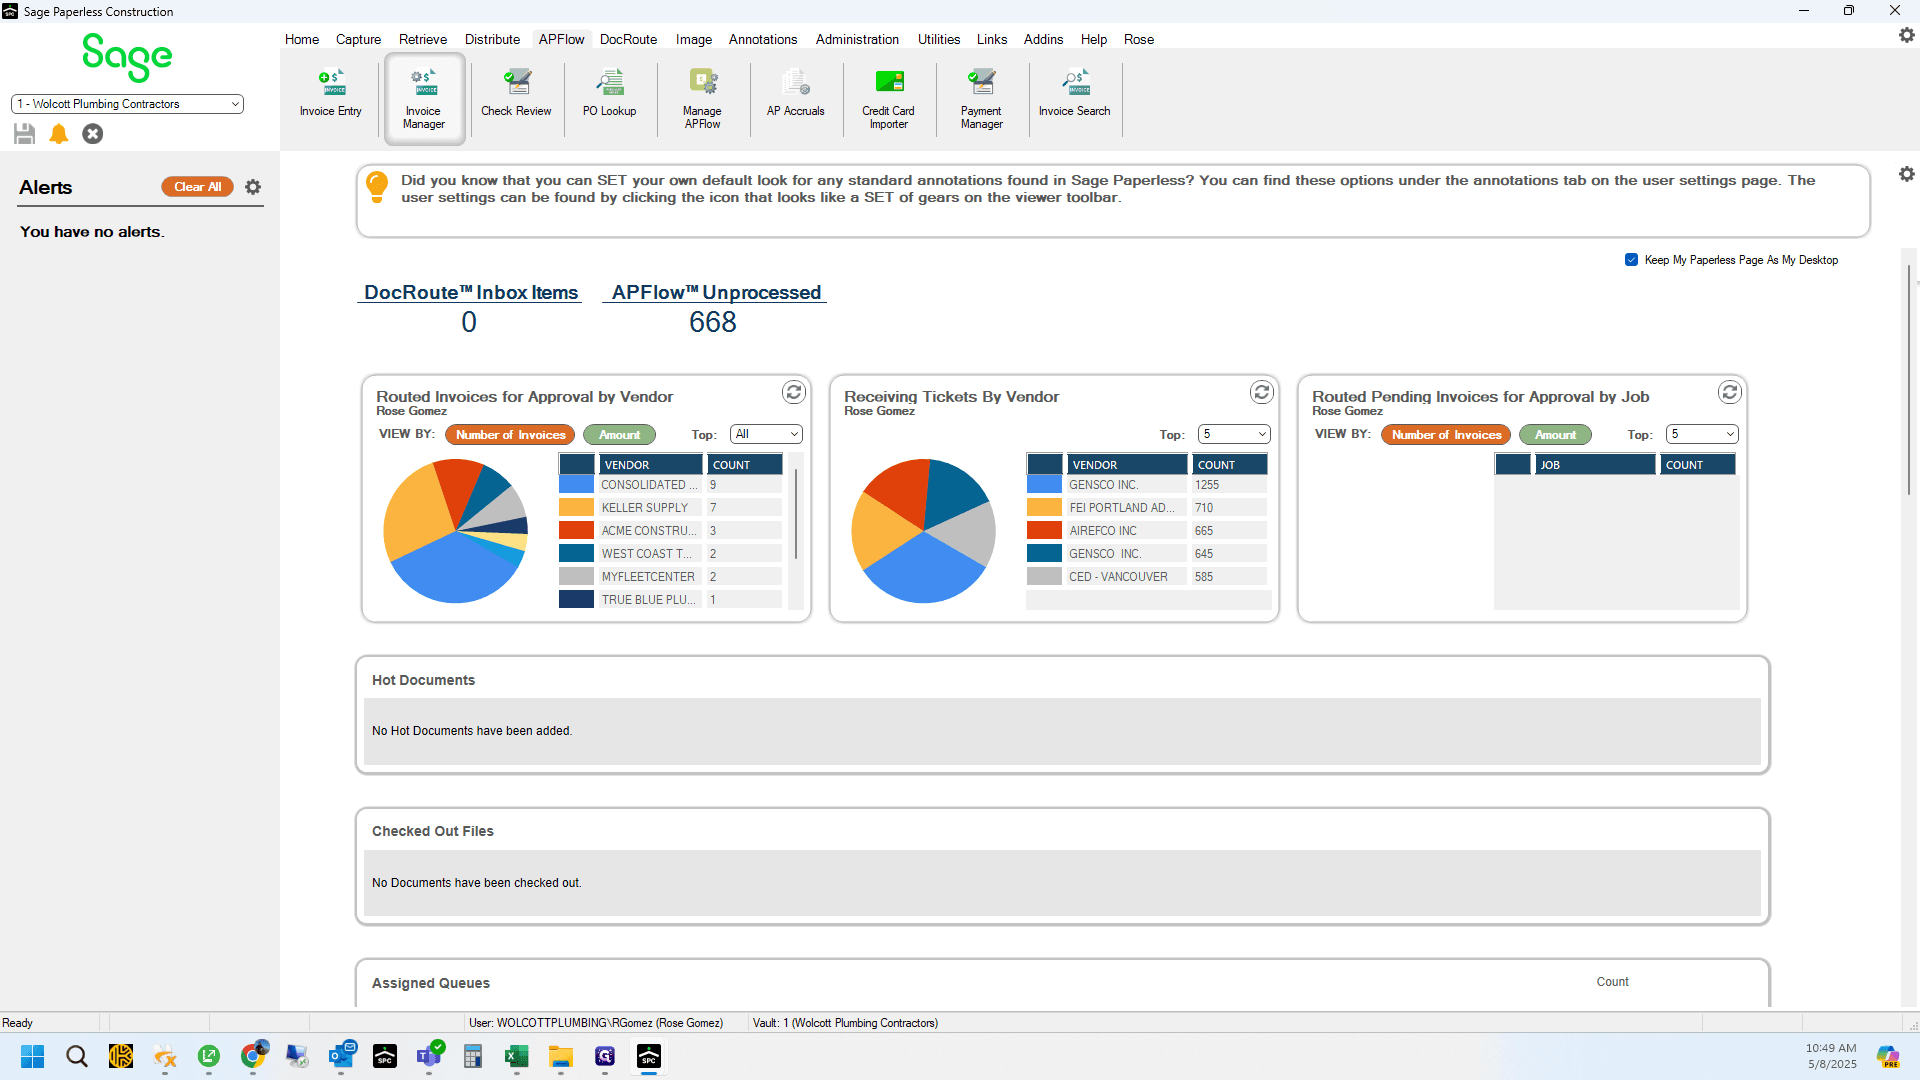Select the CED - VANCOUVER row
The width and height of the screenshot is (1920, 1080).
tap(1147, 577)
